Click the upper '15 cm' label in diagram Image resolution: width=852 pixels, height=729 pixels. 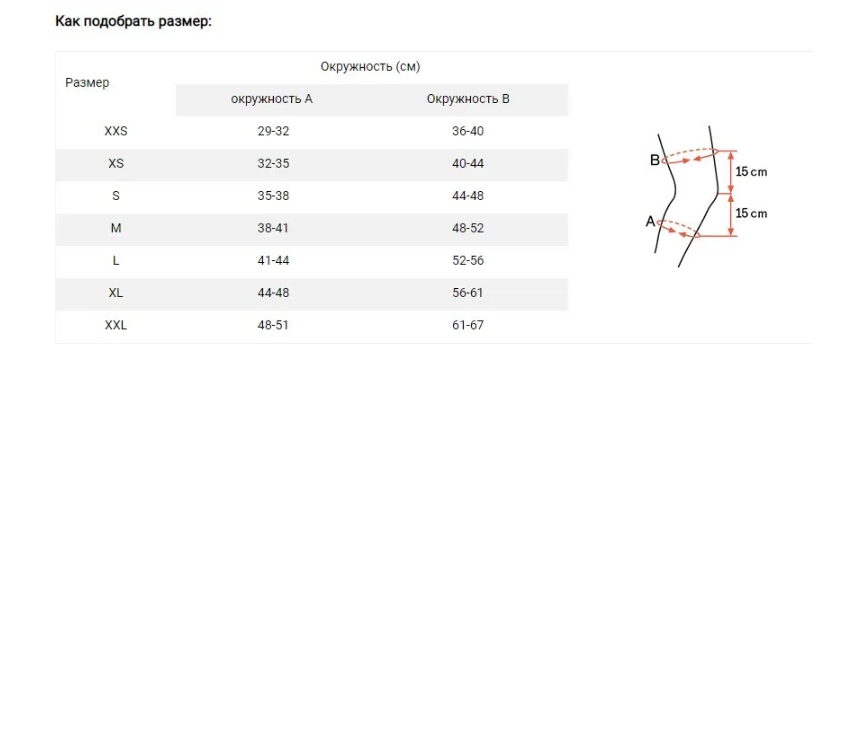[751, 172]
